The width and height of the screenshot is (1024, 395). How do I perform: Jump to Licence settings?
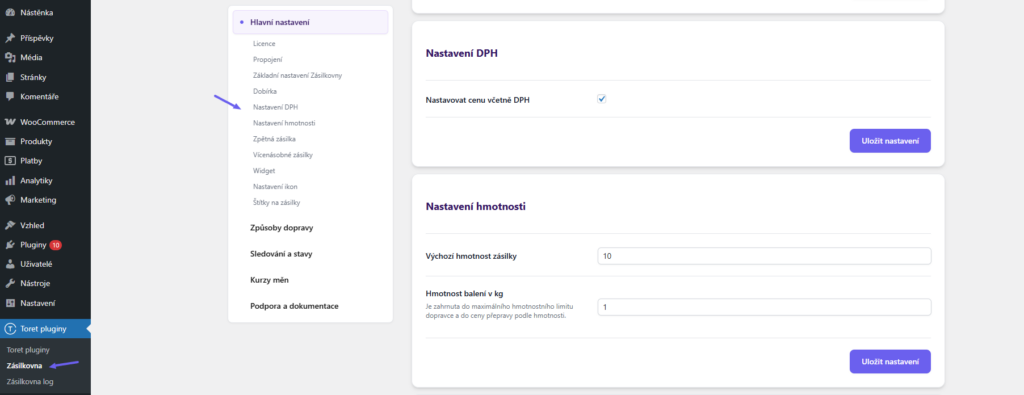[x=264, y=44]
